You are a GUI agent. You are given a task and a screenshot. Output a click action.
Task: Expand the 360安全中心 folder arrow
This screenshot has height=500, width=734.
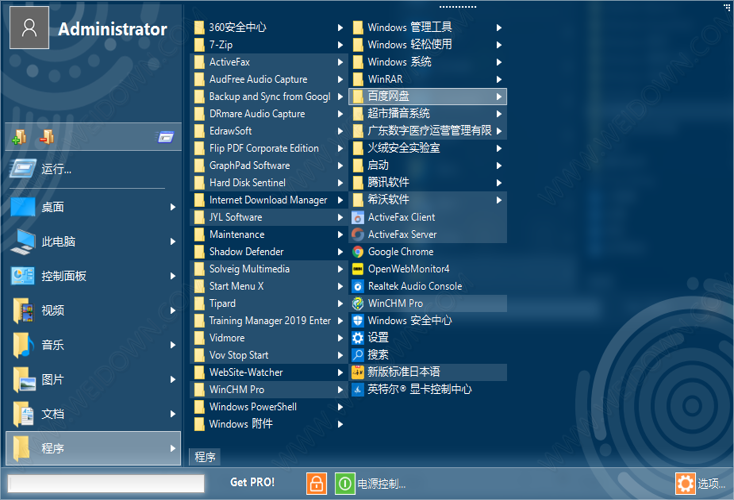340,28
